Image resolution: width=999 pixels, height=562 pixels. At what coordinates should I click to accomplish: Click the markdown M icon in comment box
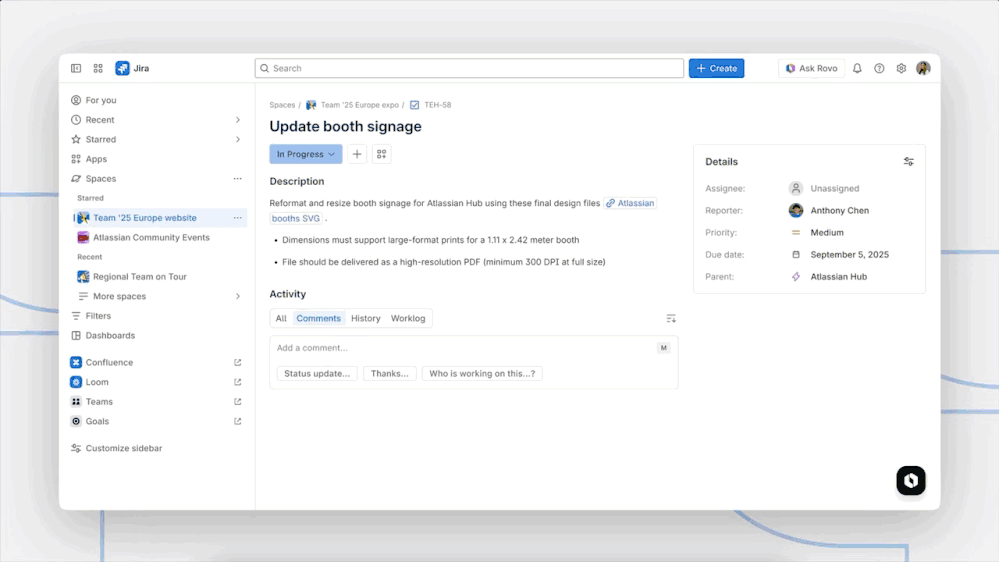pyautogui.click(x=663, y=348)
